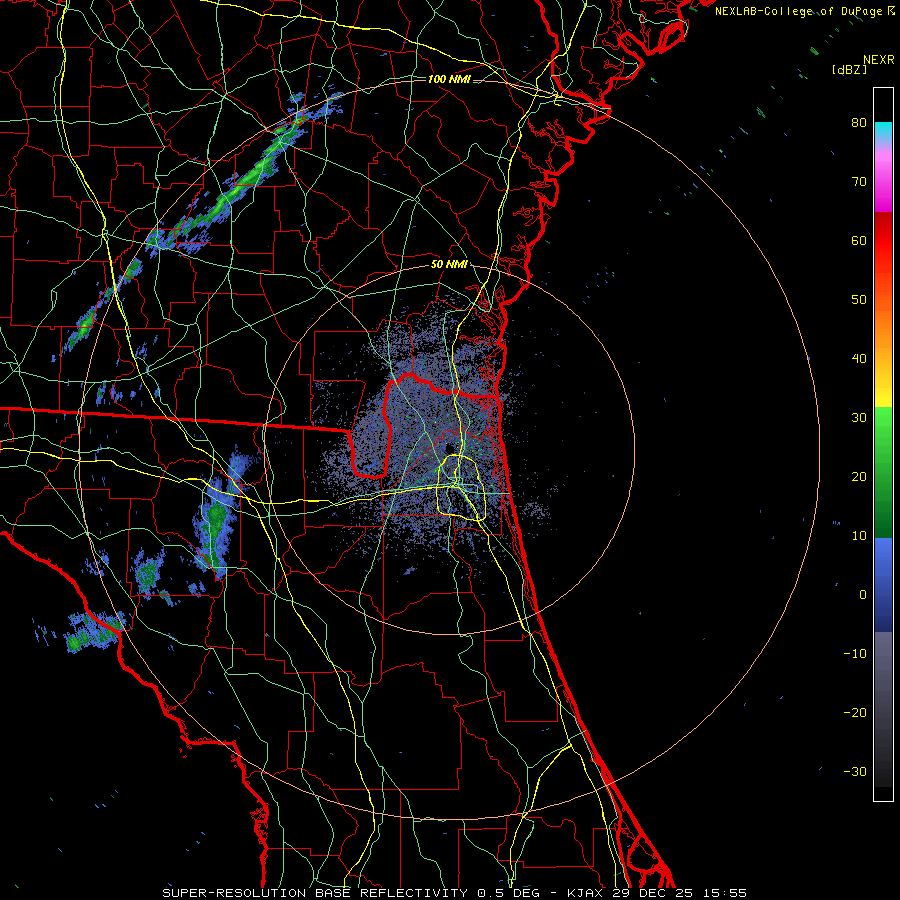Click the Super-Resolution Base Reflectivity caption
900x900 pixels.
click(454, 893)
